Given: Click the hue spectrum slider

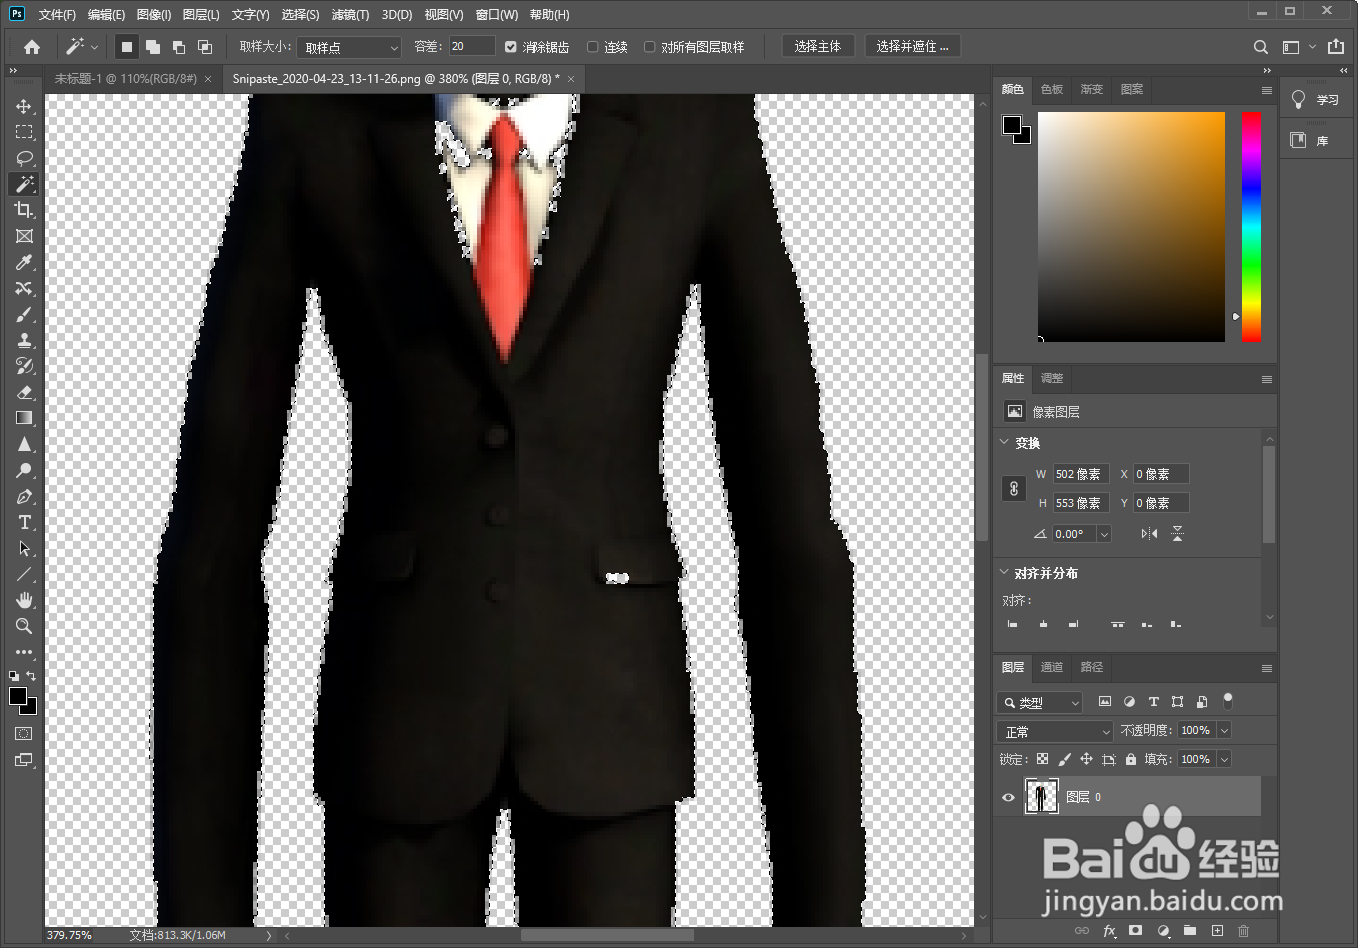Looking at the screenshot, I should [x=1251, y=227].
